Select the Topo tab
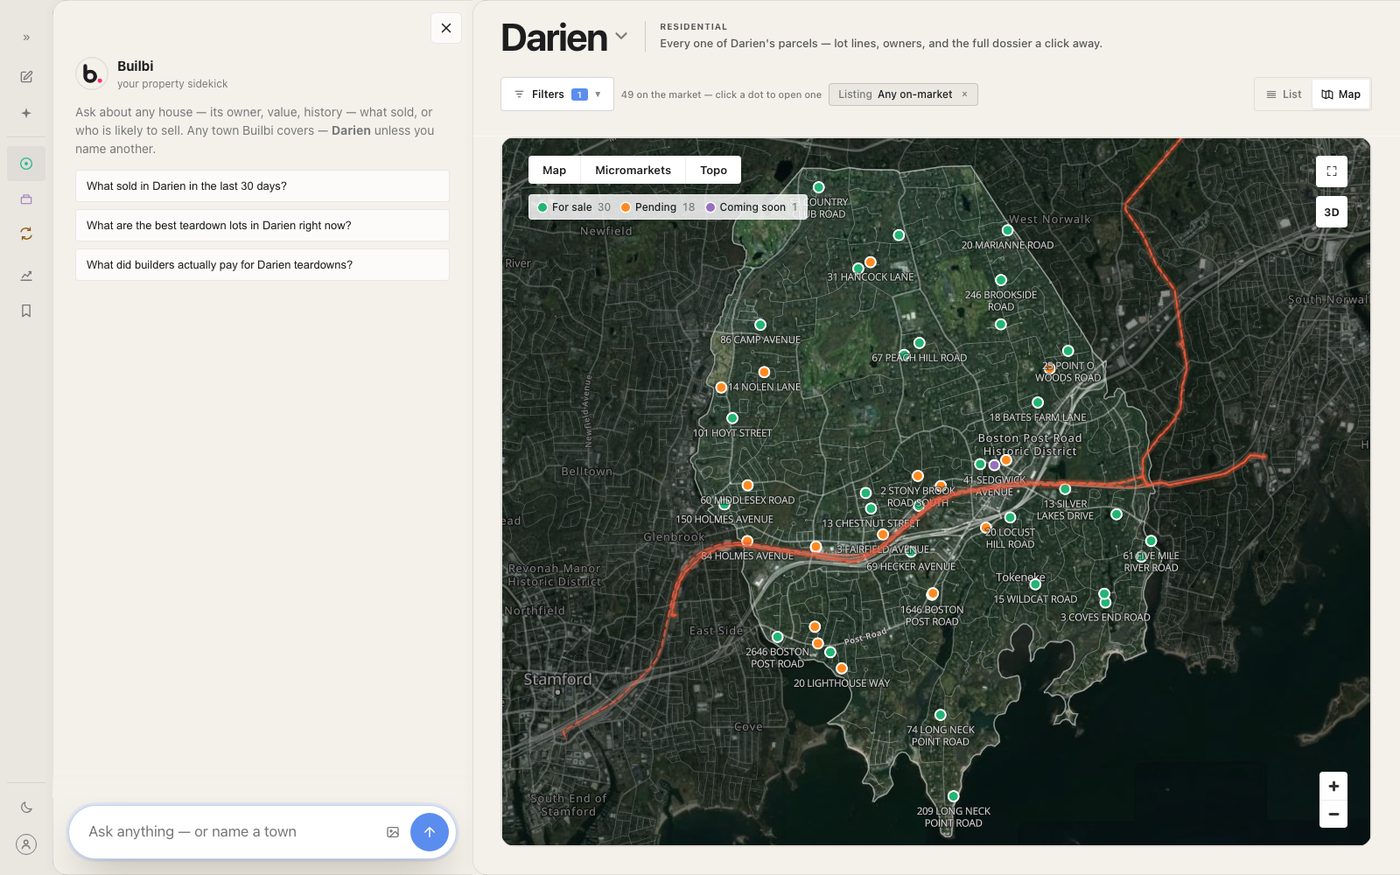The width and height of the screenshot is (1400, 875). click(x=714, y=170)
